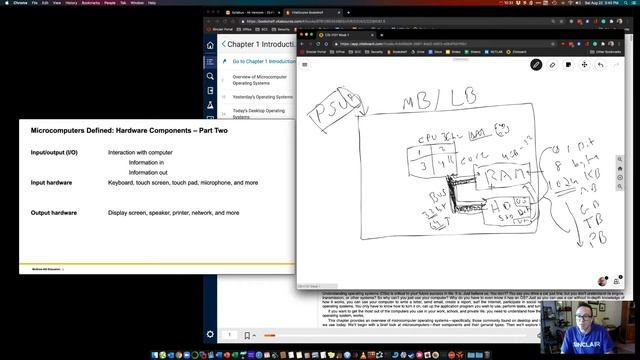The image size is (640, 360).
Task: Click the home view icon on whiteboard side panel
Action: click(620, 169)
